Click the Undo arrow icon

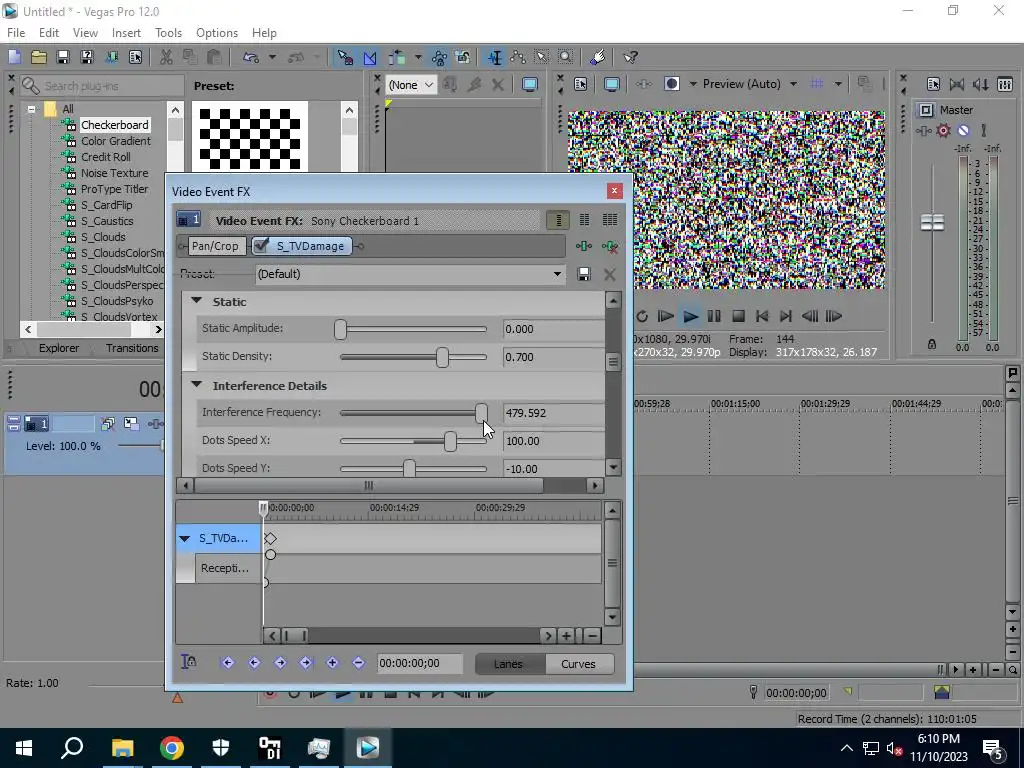coord(251,57)
